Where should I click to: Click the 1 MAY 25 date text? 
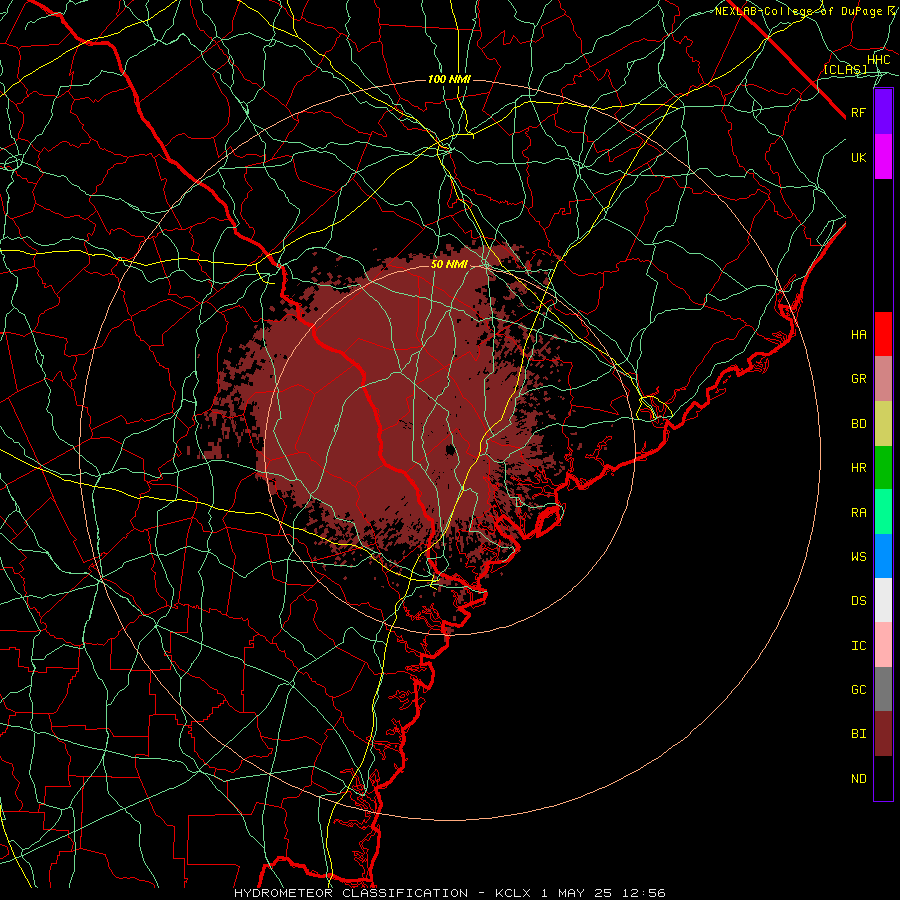577,893
